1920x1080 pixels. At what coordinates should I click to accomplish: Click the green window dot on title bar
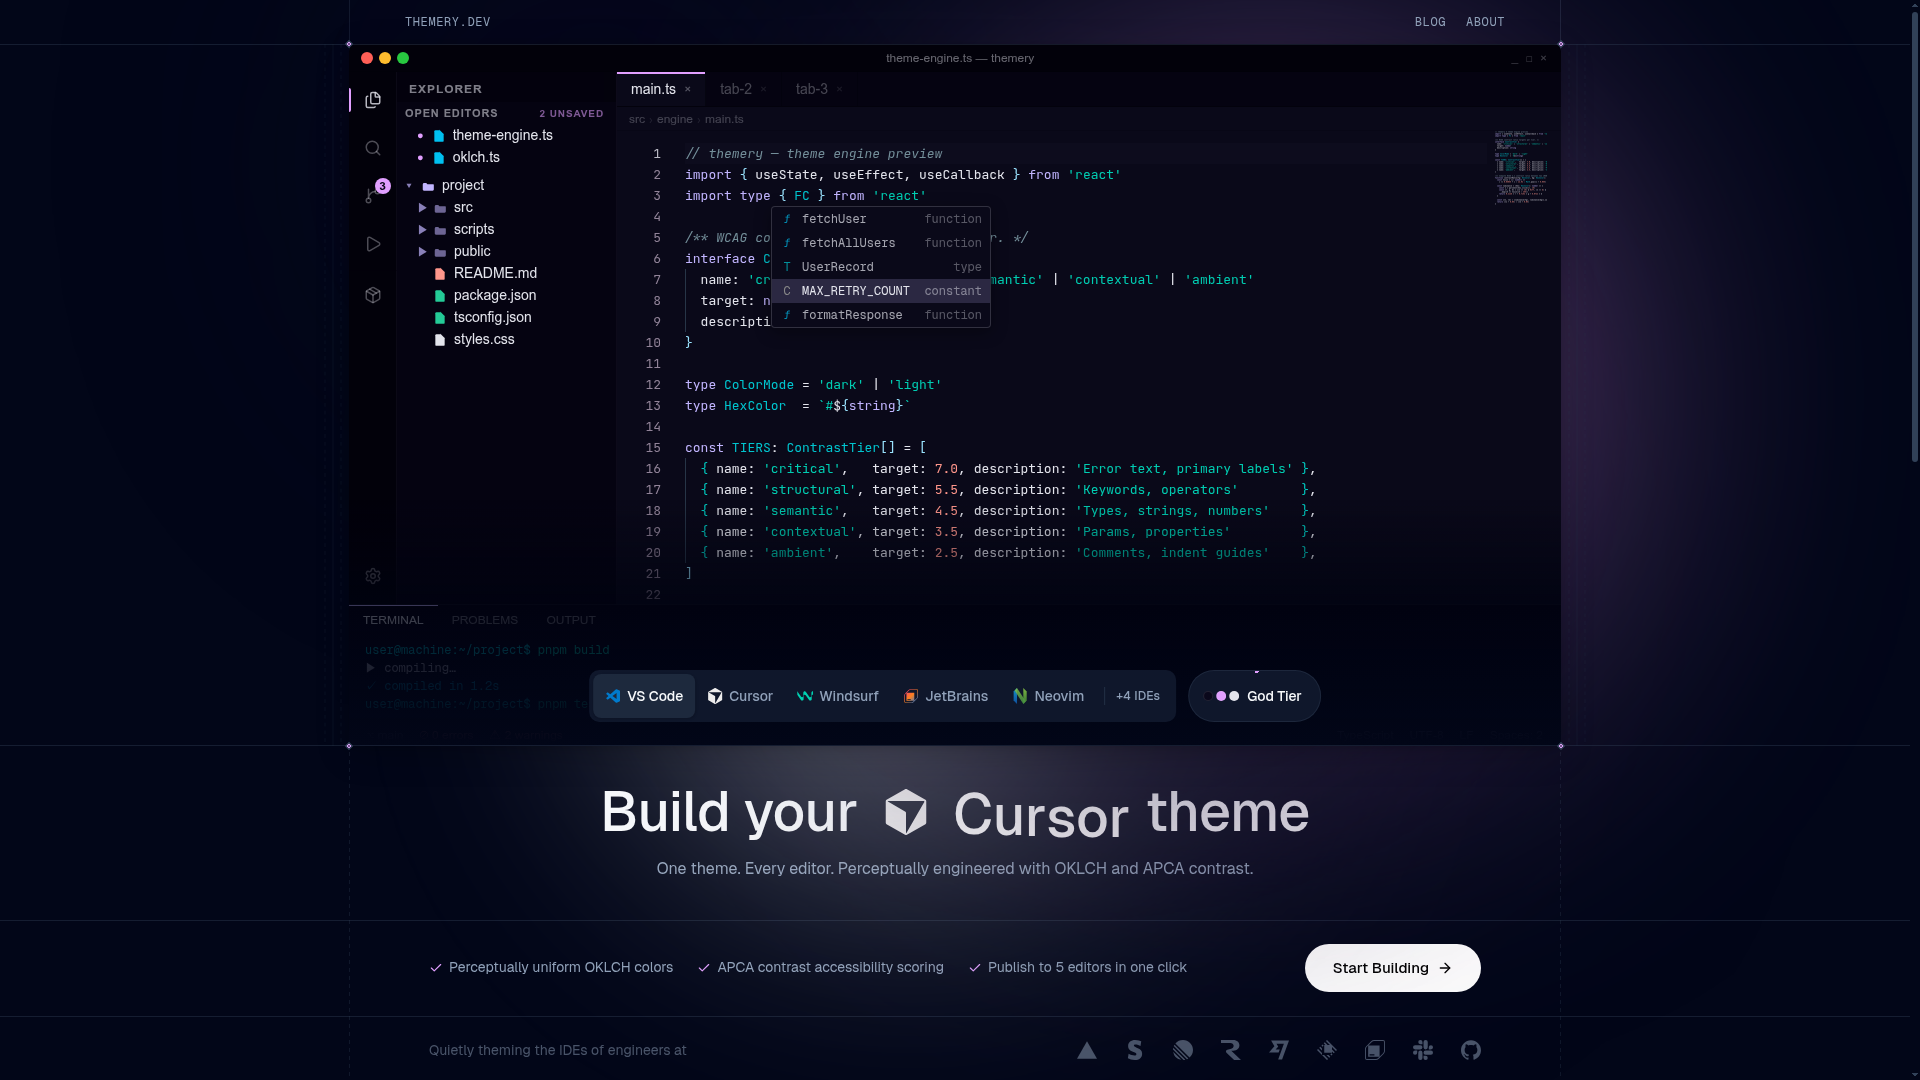pos(403,58)
